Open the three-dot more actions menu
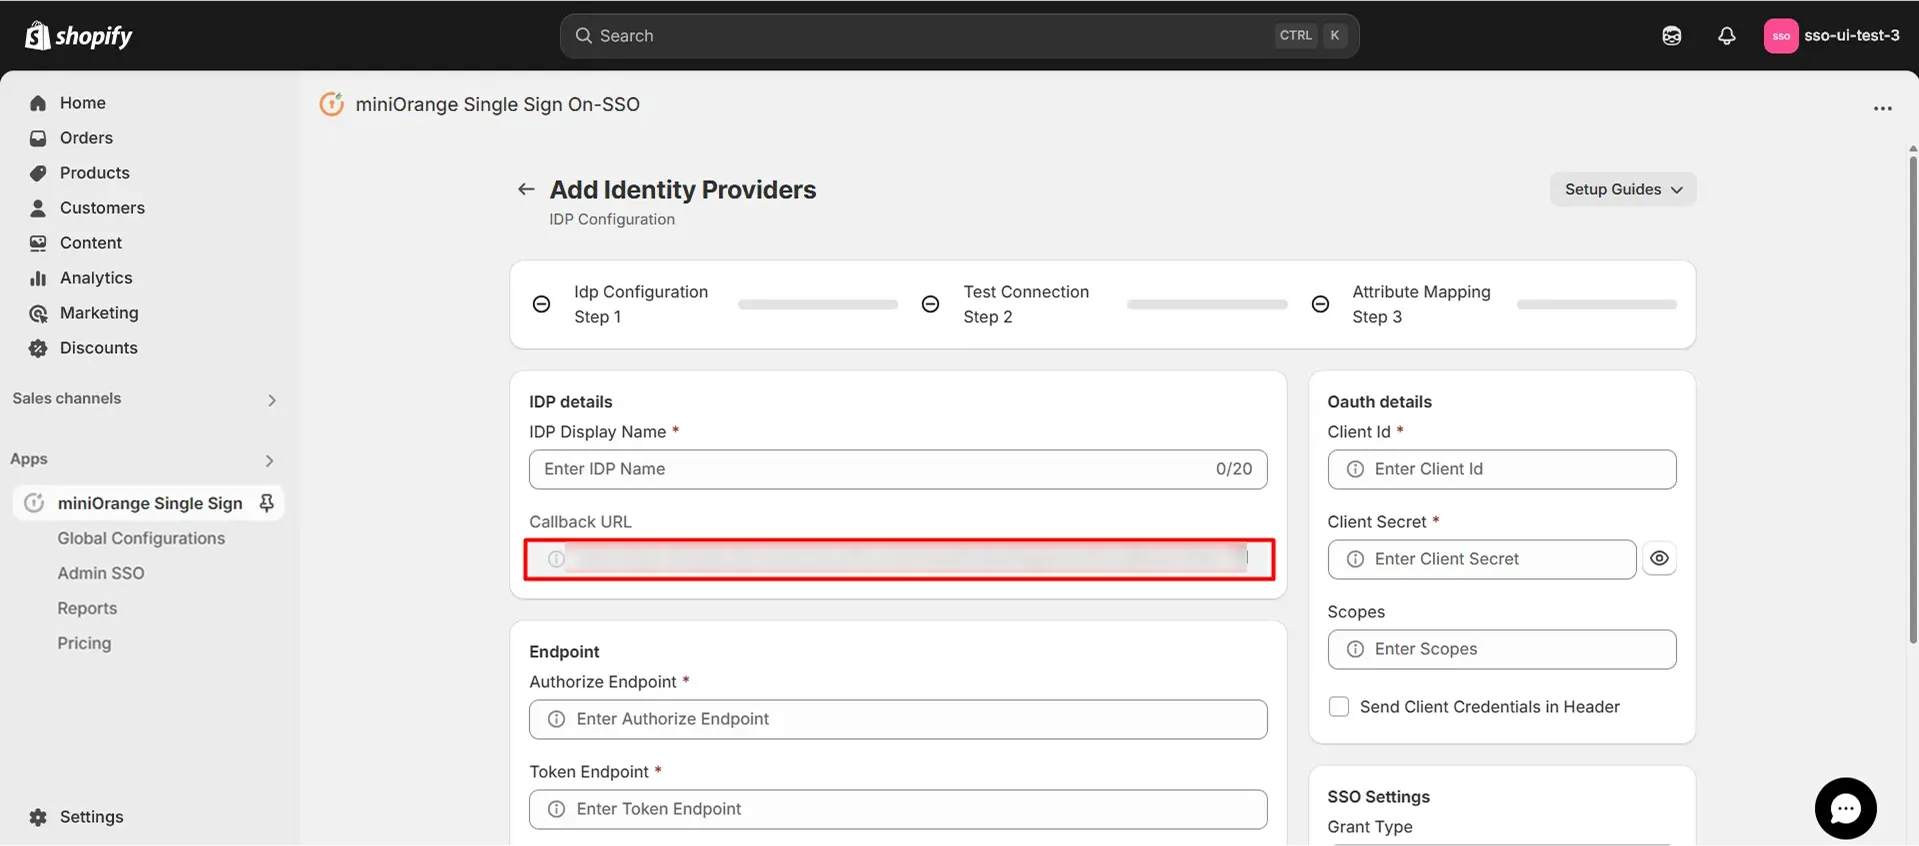This screenshot has height=846, width=1919. click(1882, 108)
